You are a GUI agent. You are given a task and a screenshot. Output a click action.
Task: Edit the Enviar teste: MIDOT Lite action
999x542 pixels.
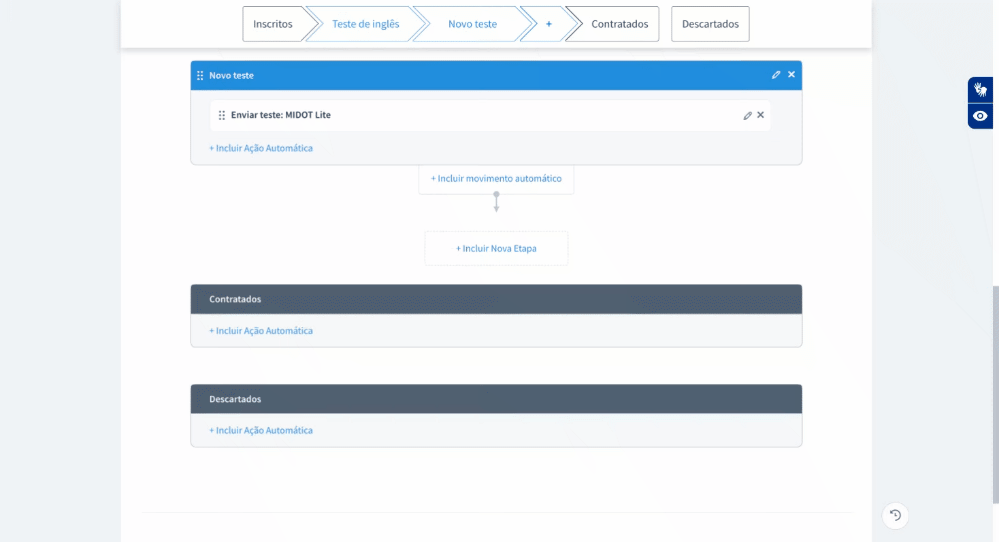point(747,115)
